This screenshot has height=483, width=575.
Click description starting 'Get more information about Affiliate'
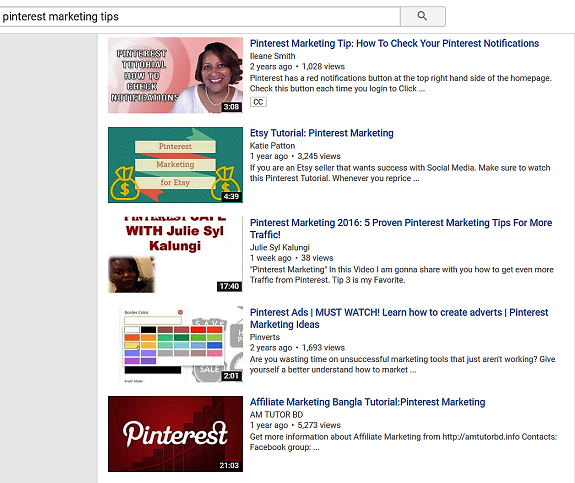403,442
